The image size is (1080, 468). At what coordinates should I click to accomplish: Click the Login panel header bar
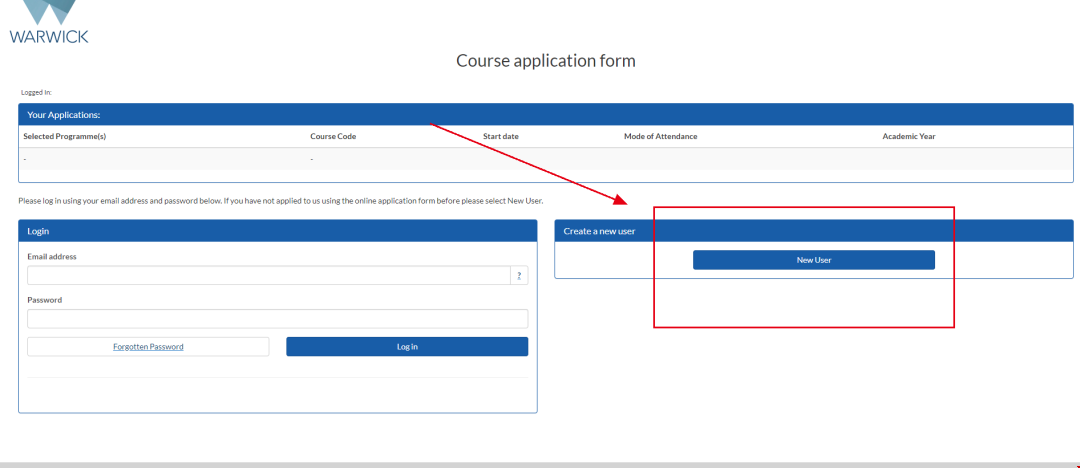[277, 231]
